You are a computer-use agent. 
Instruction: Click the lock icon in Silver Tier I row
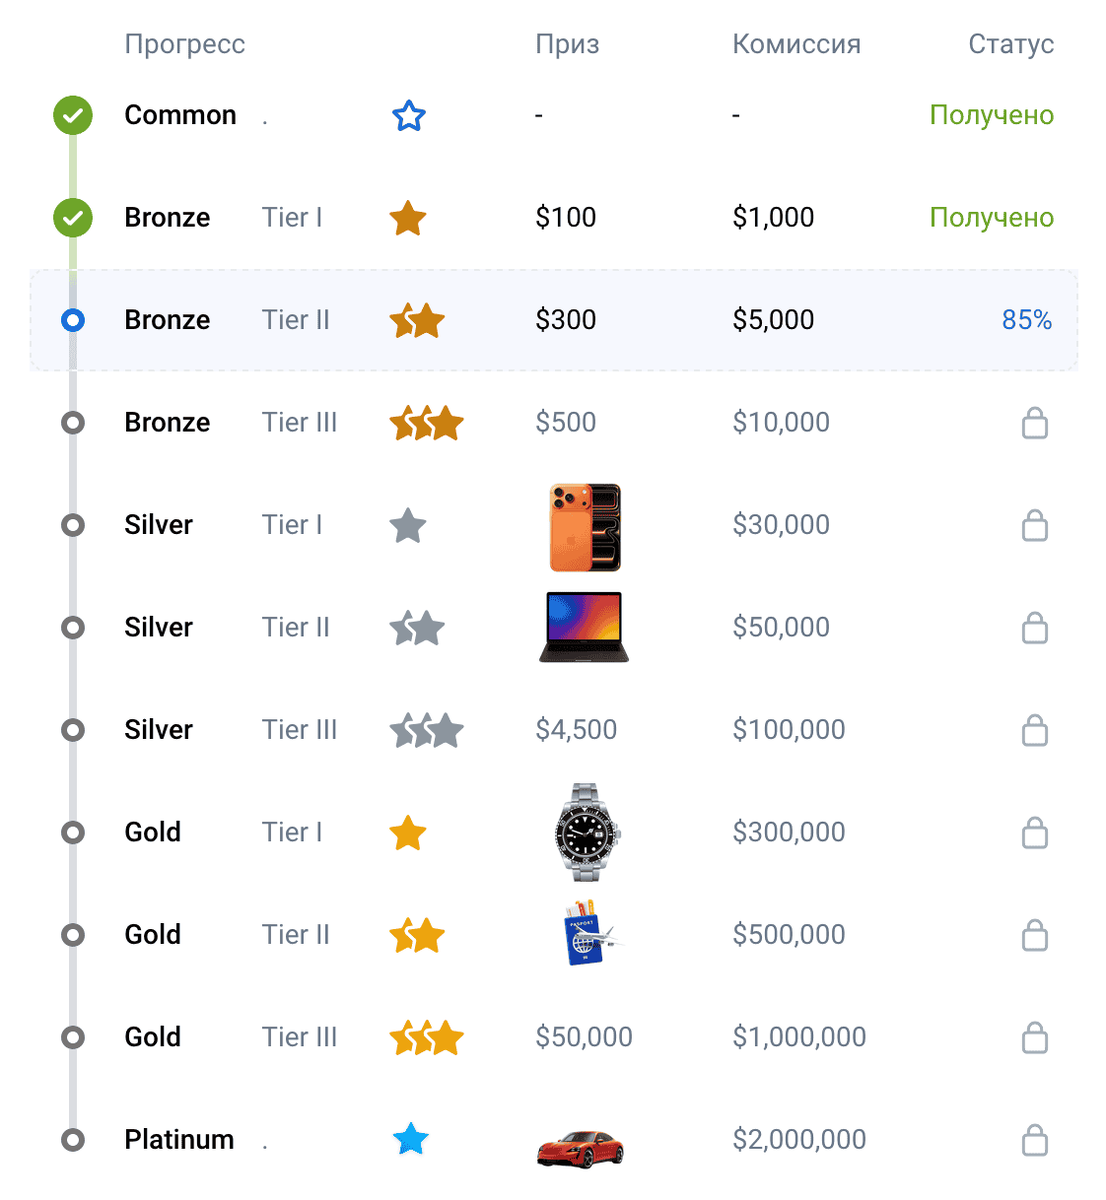pos(1035,525)
